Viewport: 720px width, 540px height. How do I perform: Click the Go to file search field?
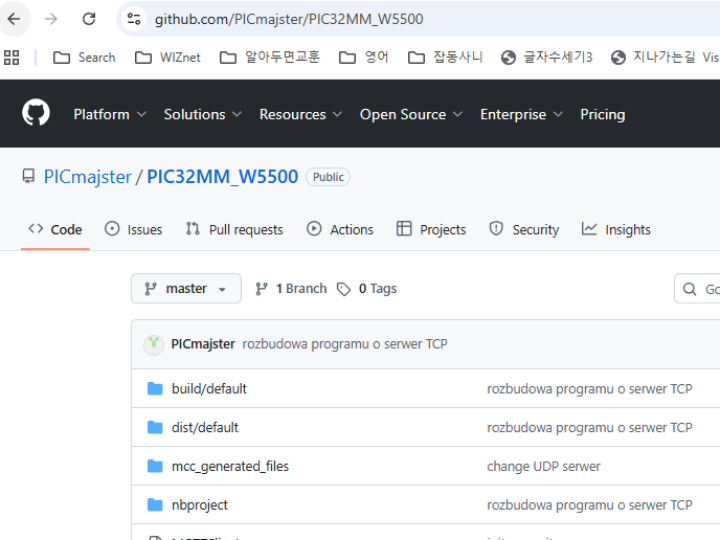click(x=700, y=289)
